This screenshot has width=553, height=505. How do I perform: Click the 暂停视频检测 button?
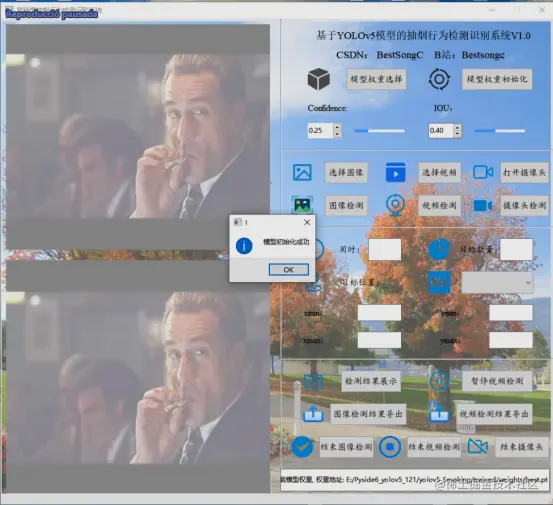pyautogui.click(x=497, y=381)
